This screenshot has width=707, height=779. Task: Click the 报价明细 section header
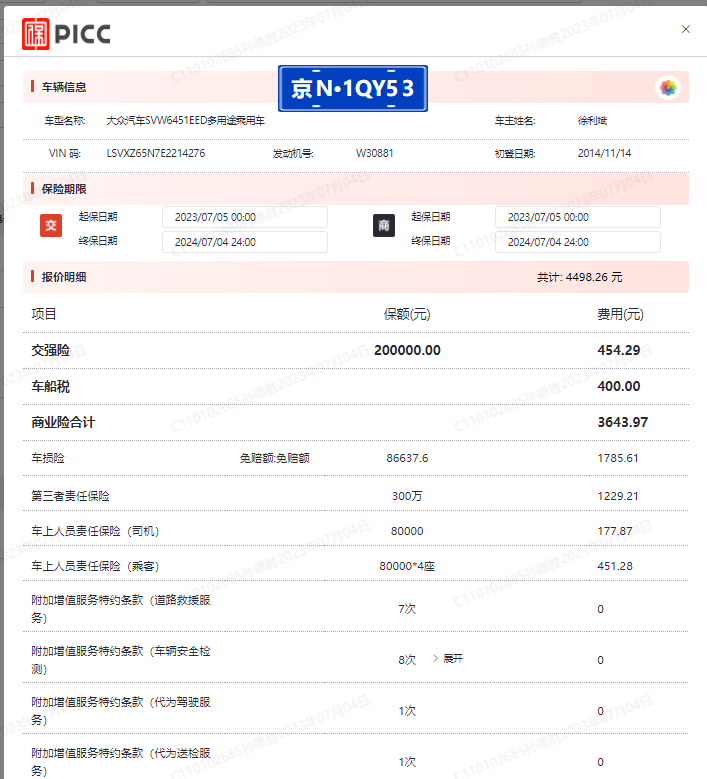[63, 277]
